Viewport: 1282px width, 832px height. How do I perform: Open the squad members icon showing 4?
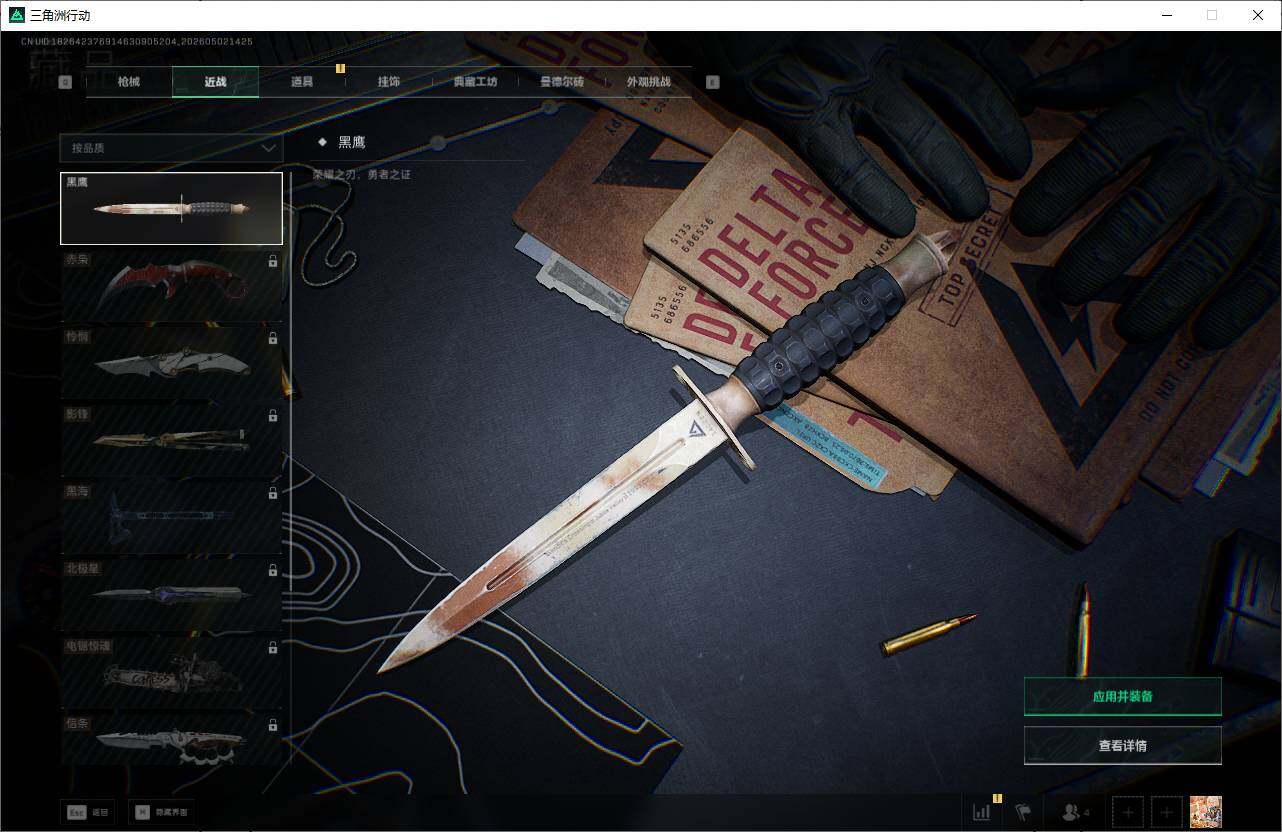1076,812
